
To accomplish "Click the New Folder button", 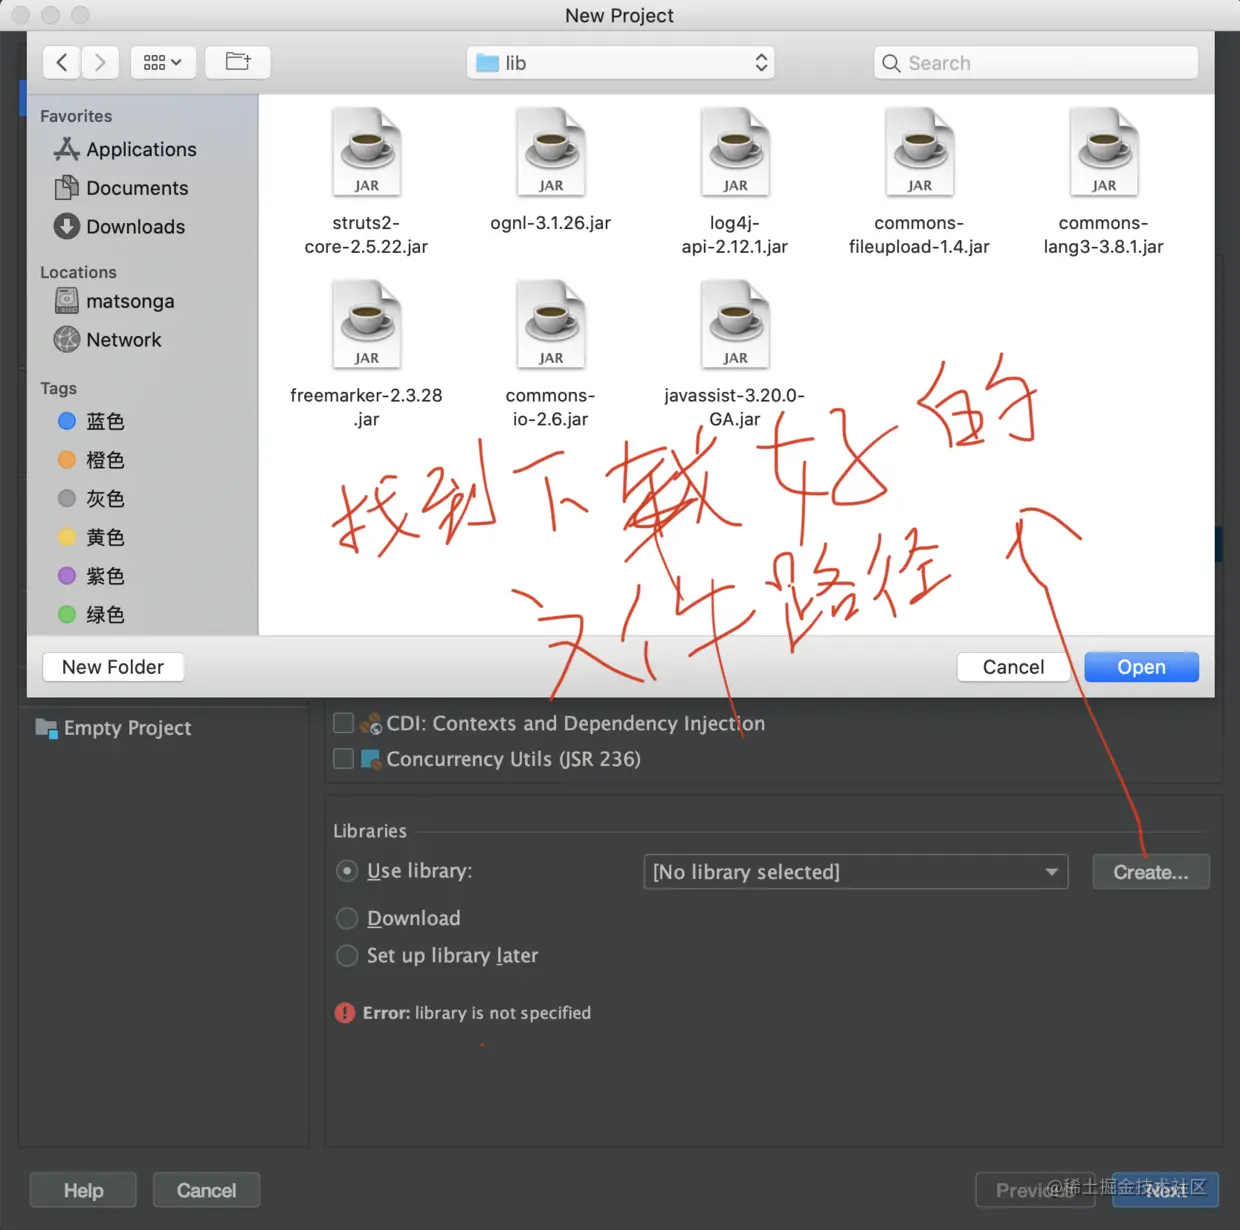I will [x=113, y=667].
